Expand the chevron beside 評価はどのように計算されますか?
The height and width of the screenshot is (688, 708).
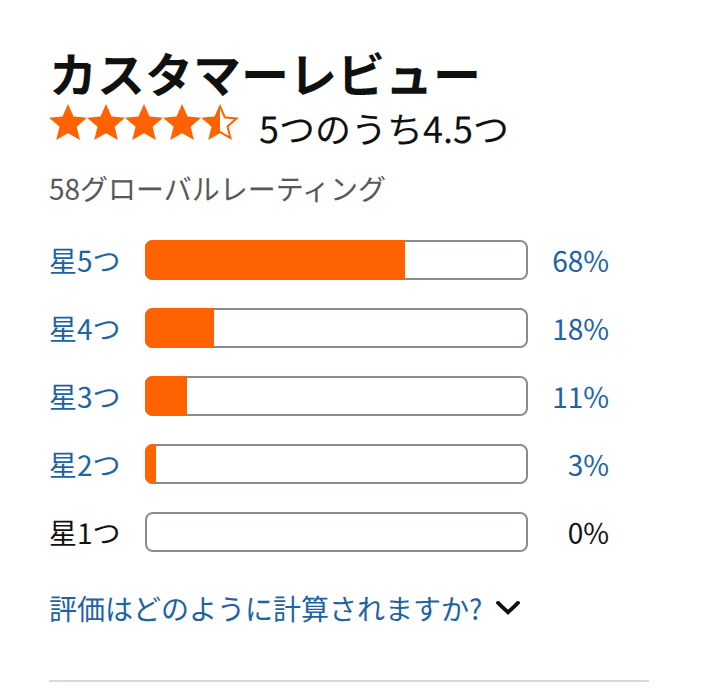(508, 608)
